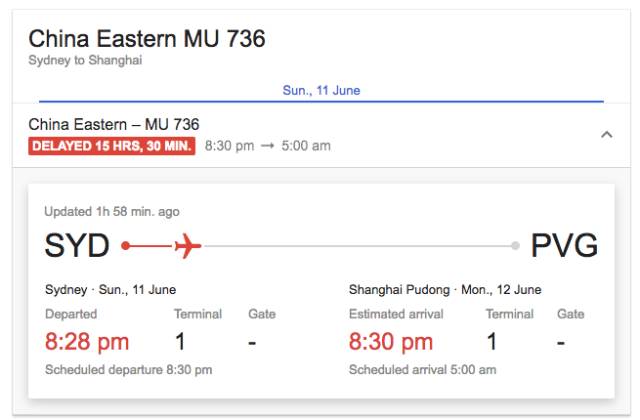Click the arrow between 8:30 pm and 5:00 am
Viewport: 640px width, 420px height.
click(266, 146)
